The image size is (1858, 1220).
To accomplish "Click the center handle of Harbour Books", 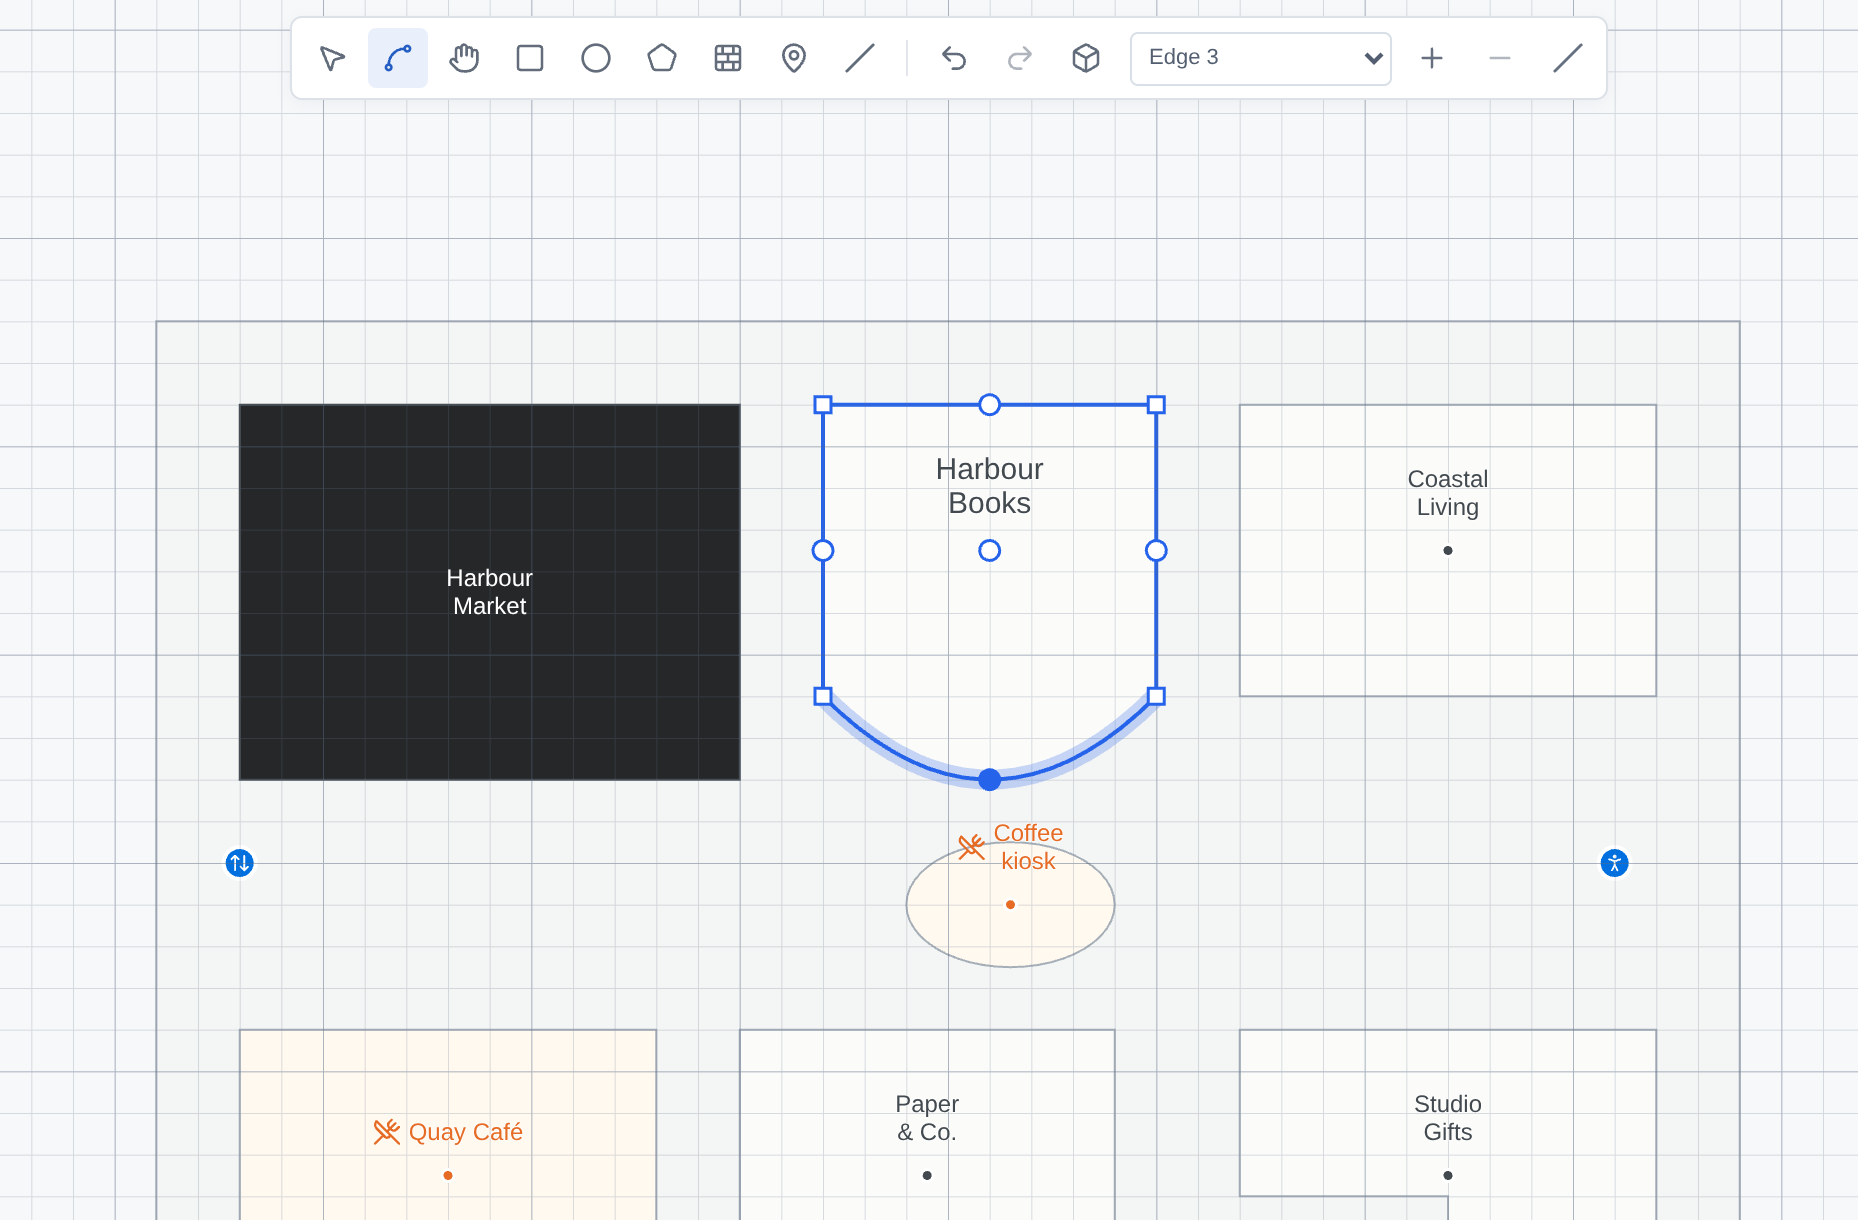I will point(990,551).
